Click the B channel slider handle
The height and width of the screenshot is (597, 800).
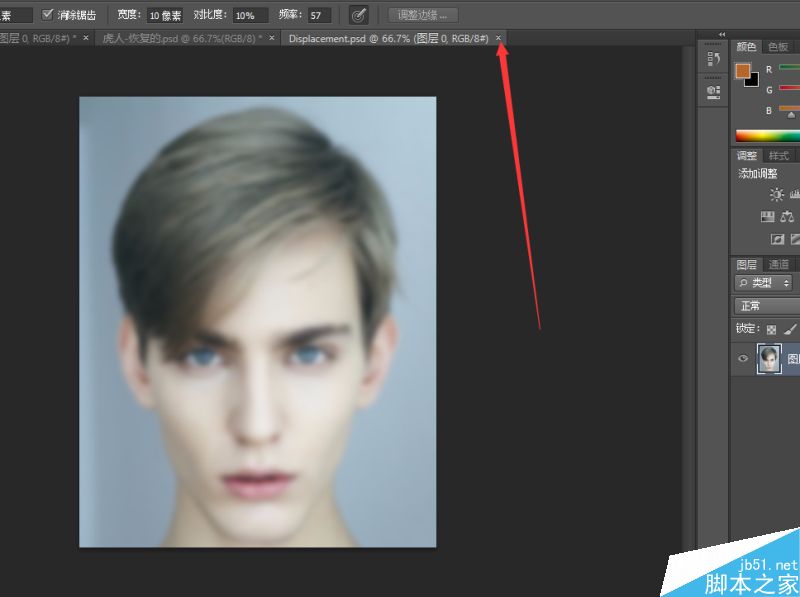791,115
